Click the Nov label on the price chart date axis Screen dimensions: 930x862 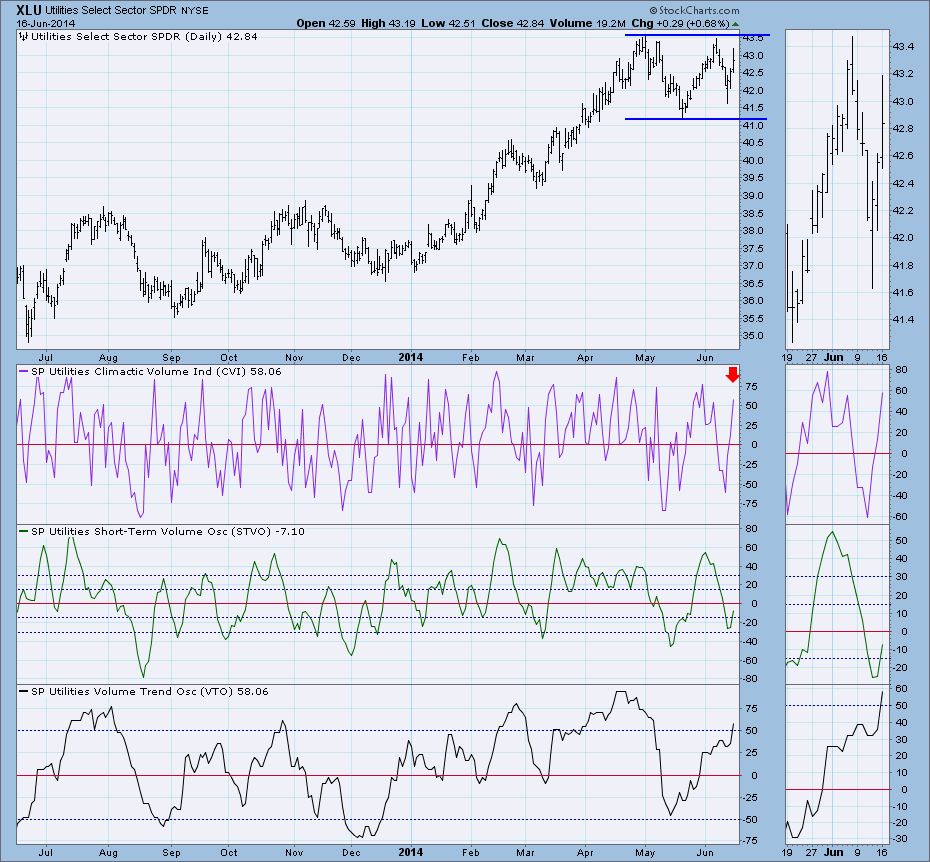[x=294, y=358]
